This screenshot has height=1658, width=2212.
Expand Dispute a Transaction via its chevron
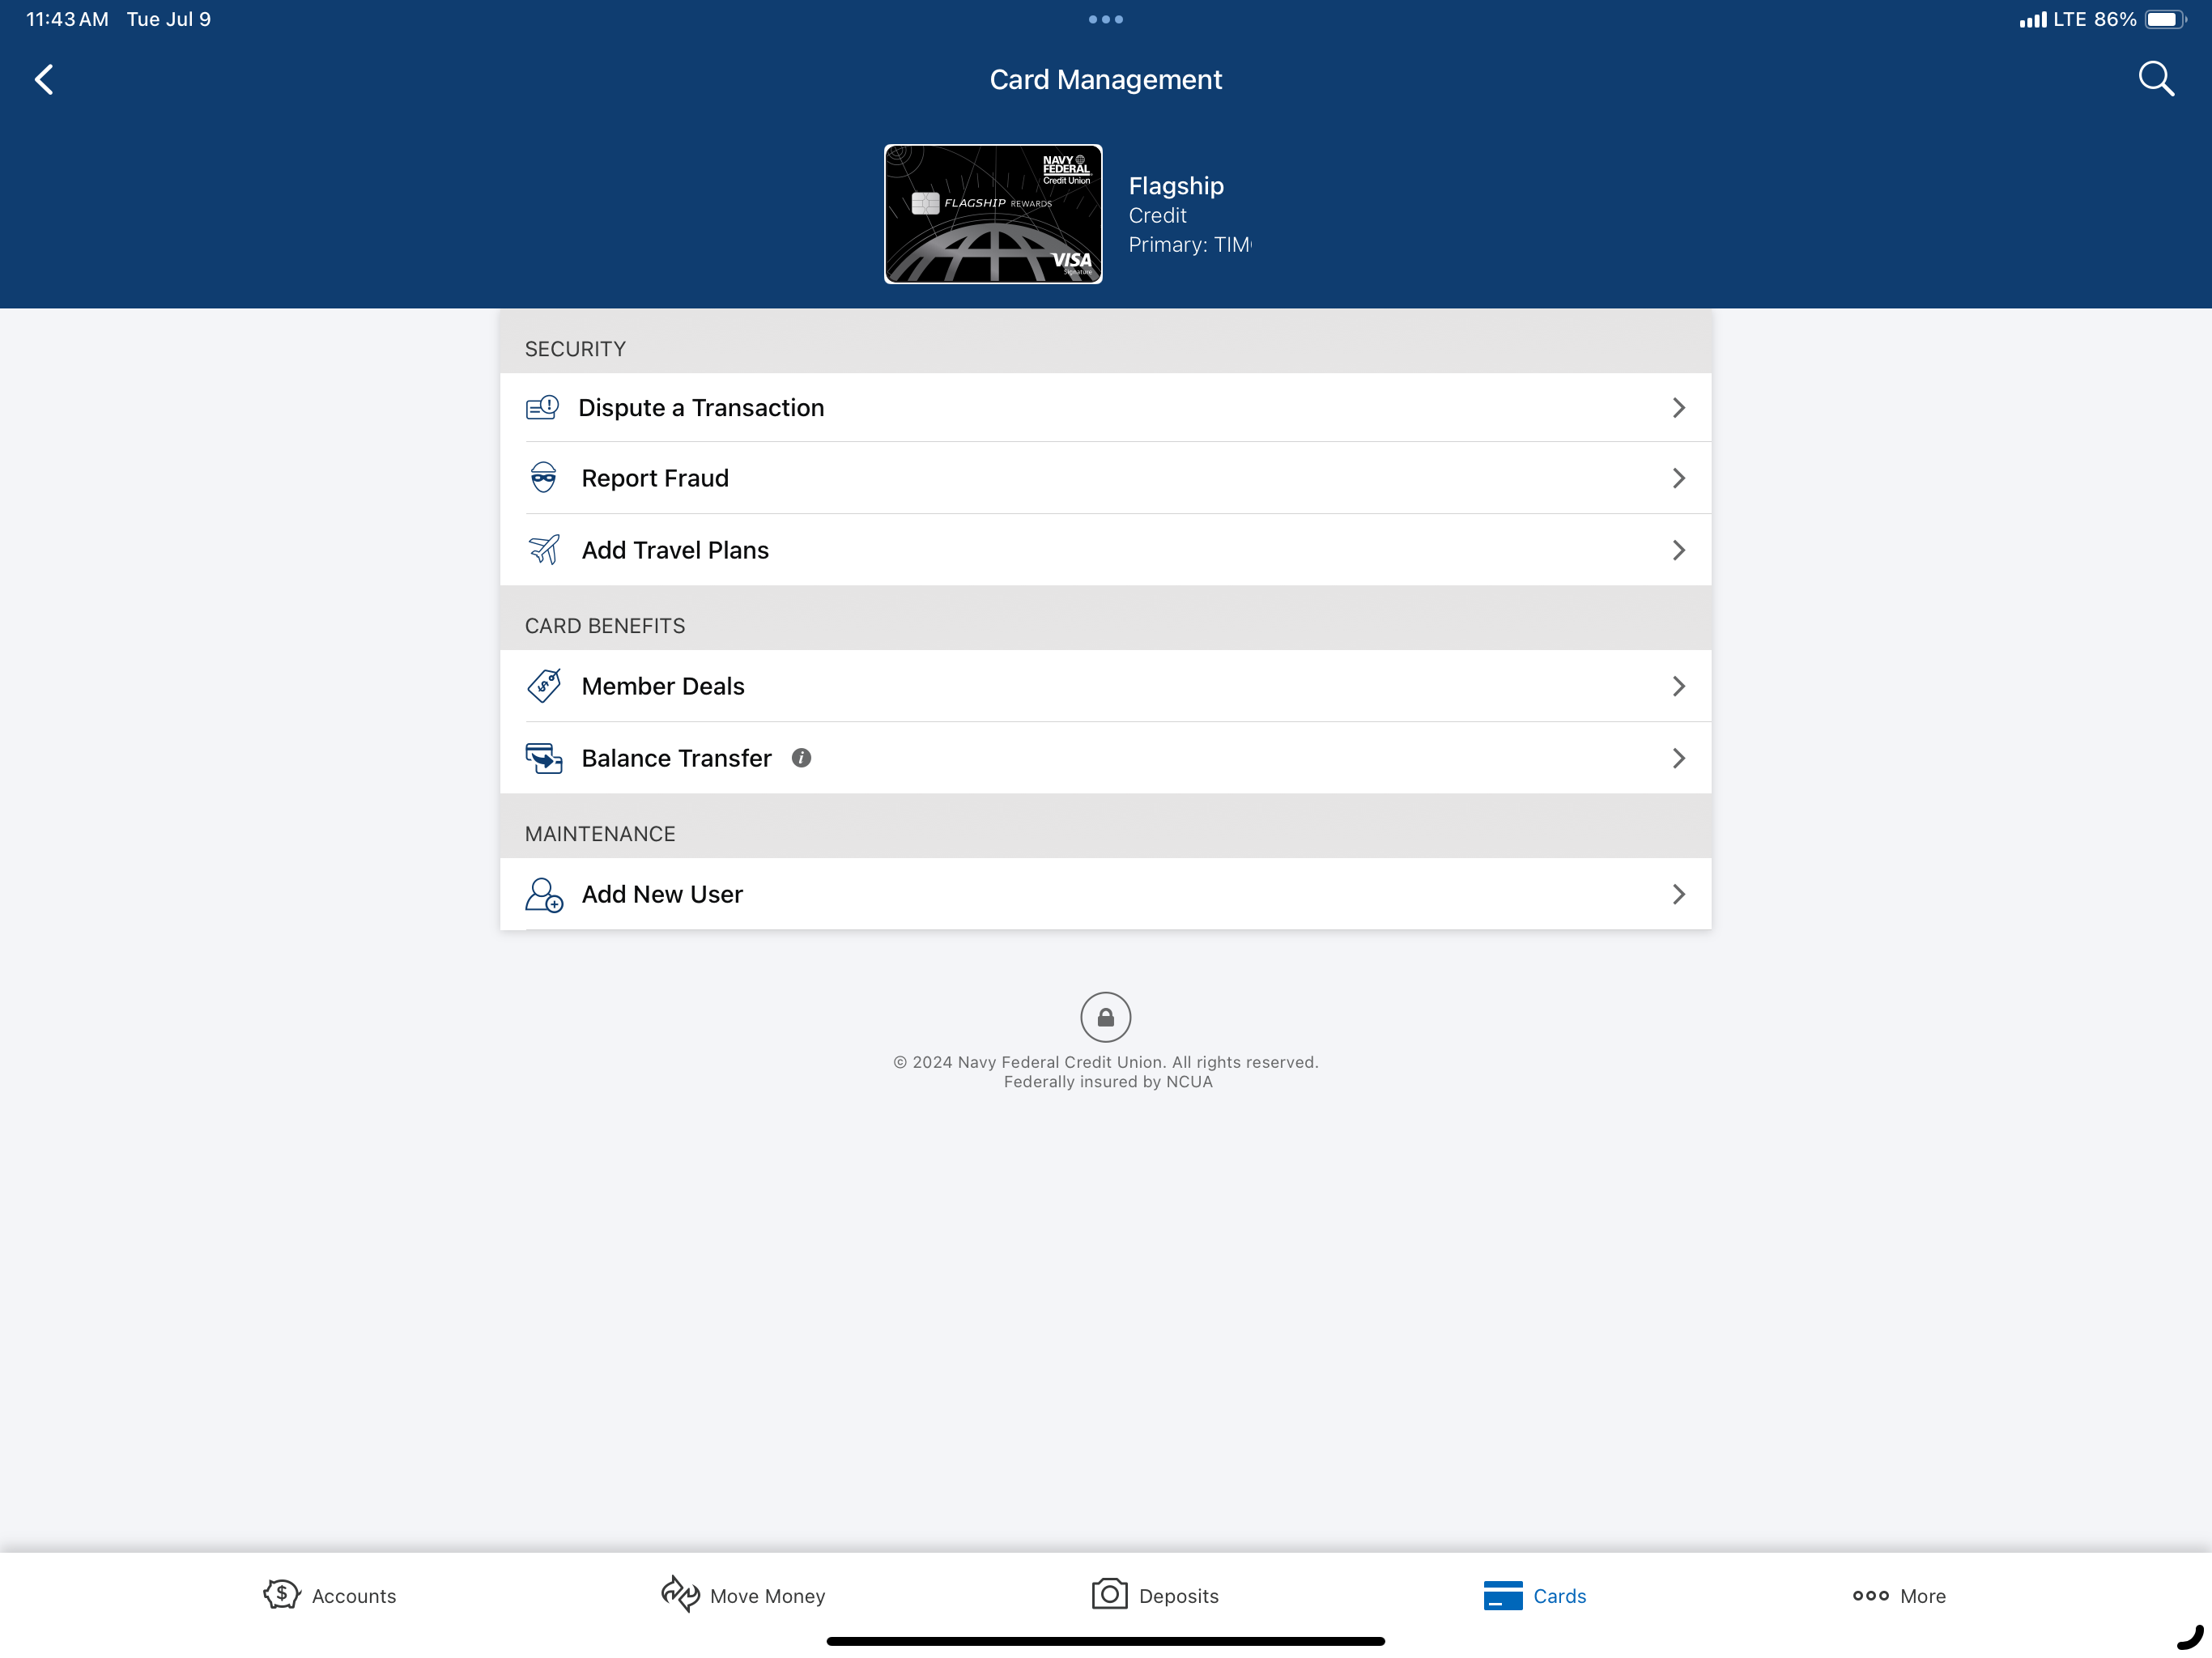click(1678, 407)
